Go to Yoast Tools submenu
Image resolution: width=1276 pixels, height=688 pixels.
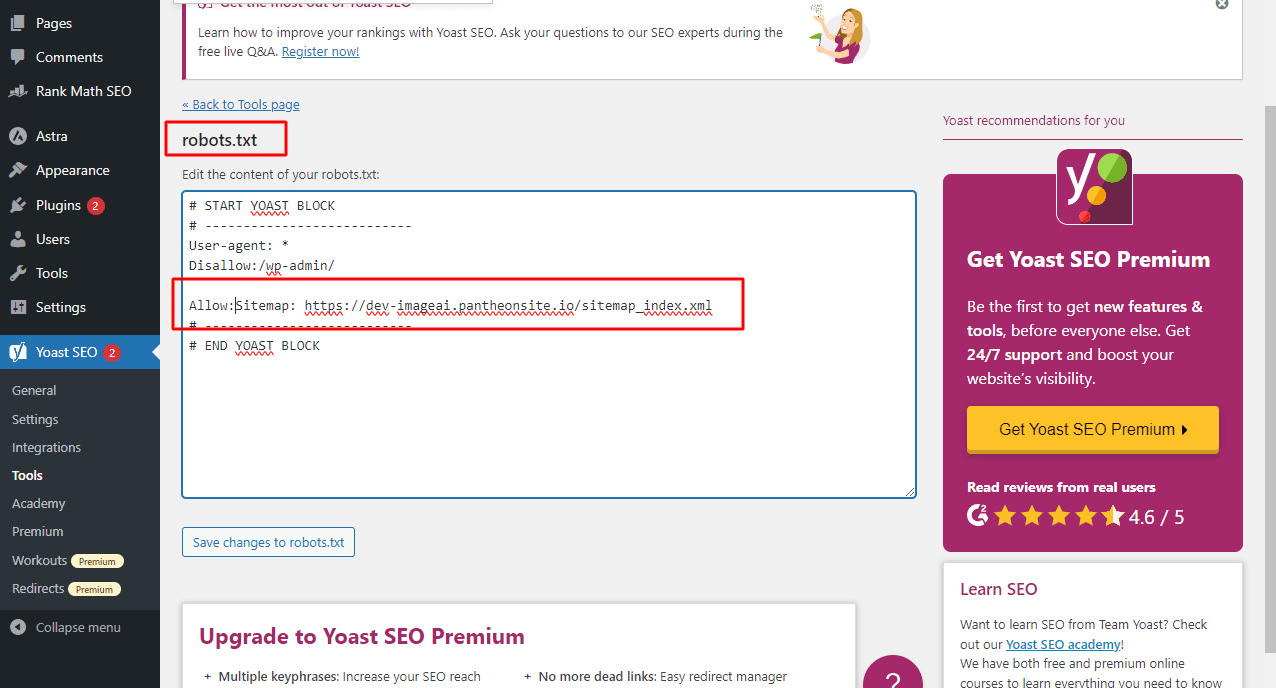click(x=27, y=475)
